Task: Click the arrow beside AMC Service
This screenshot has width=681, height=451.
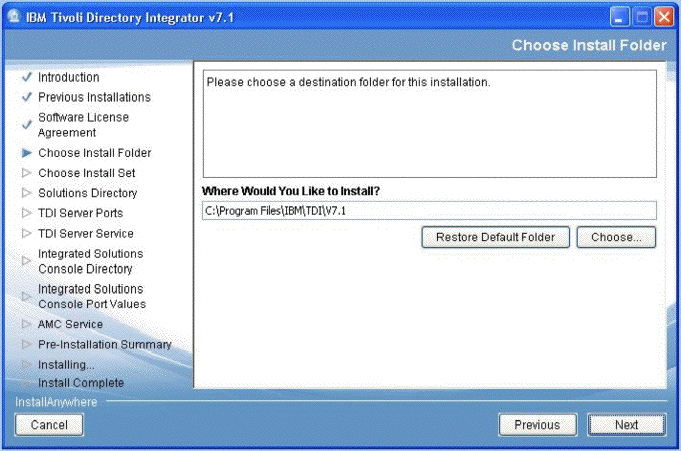Action: pos(26,324)
